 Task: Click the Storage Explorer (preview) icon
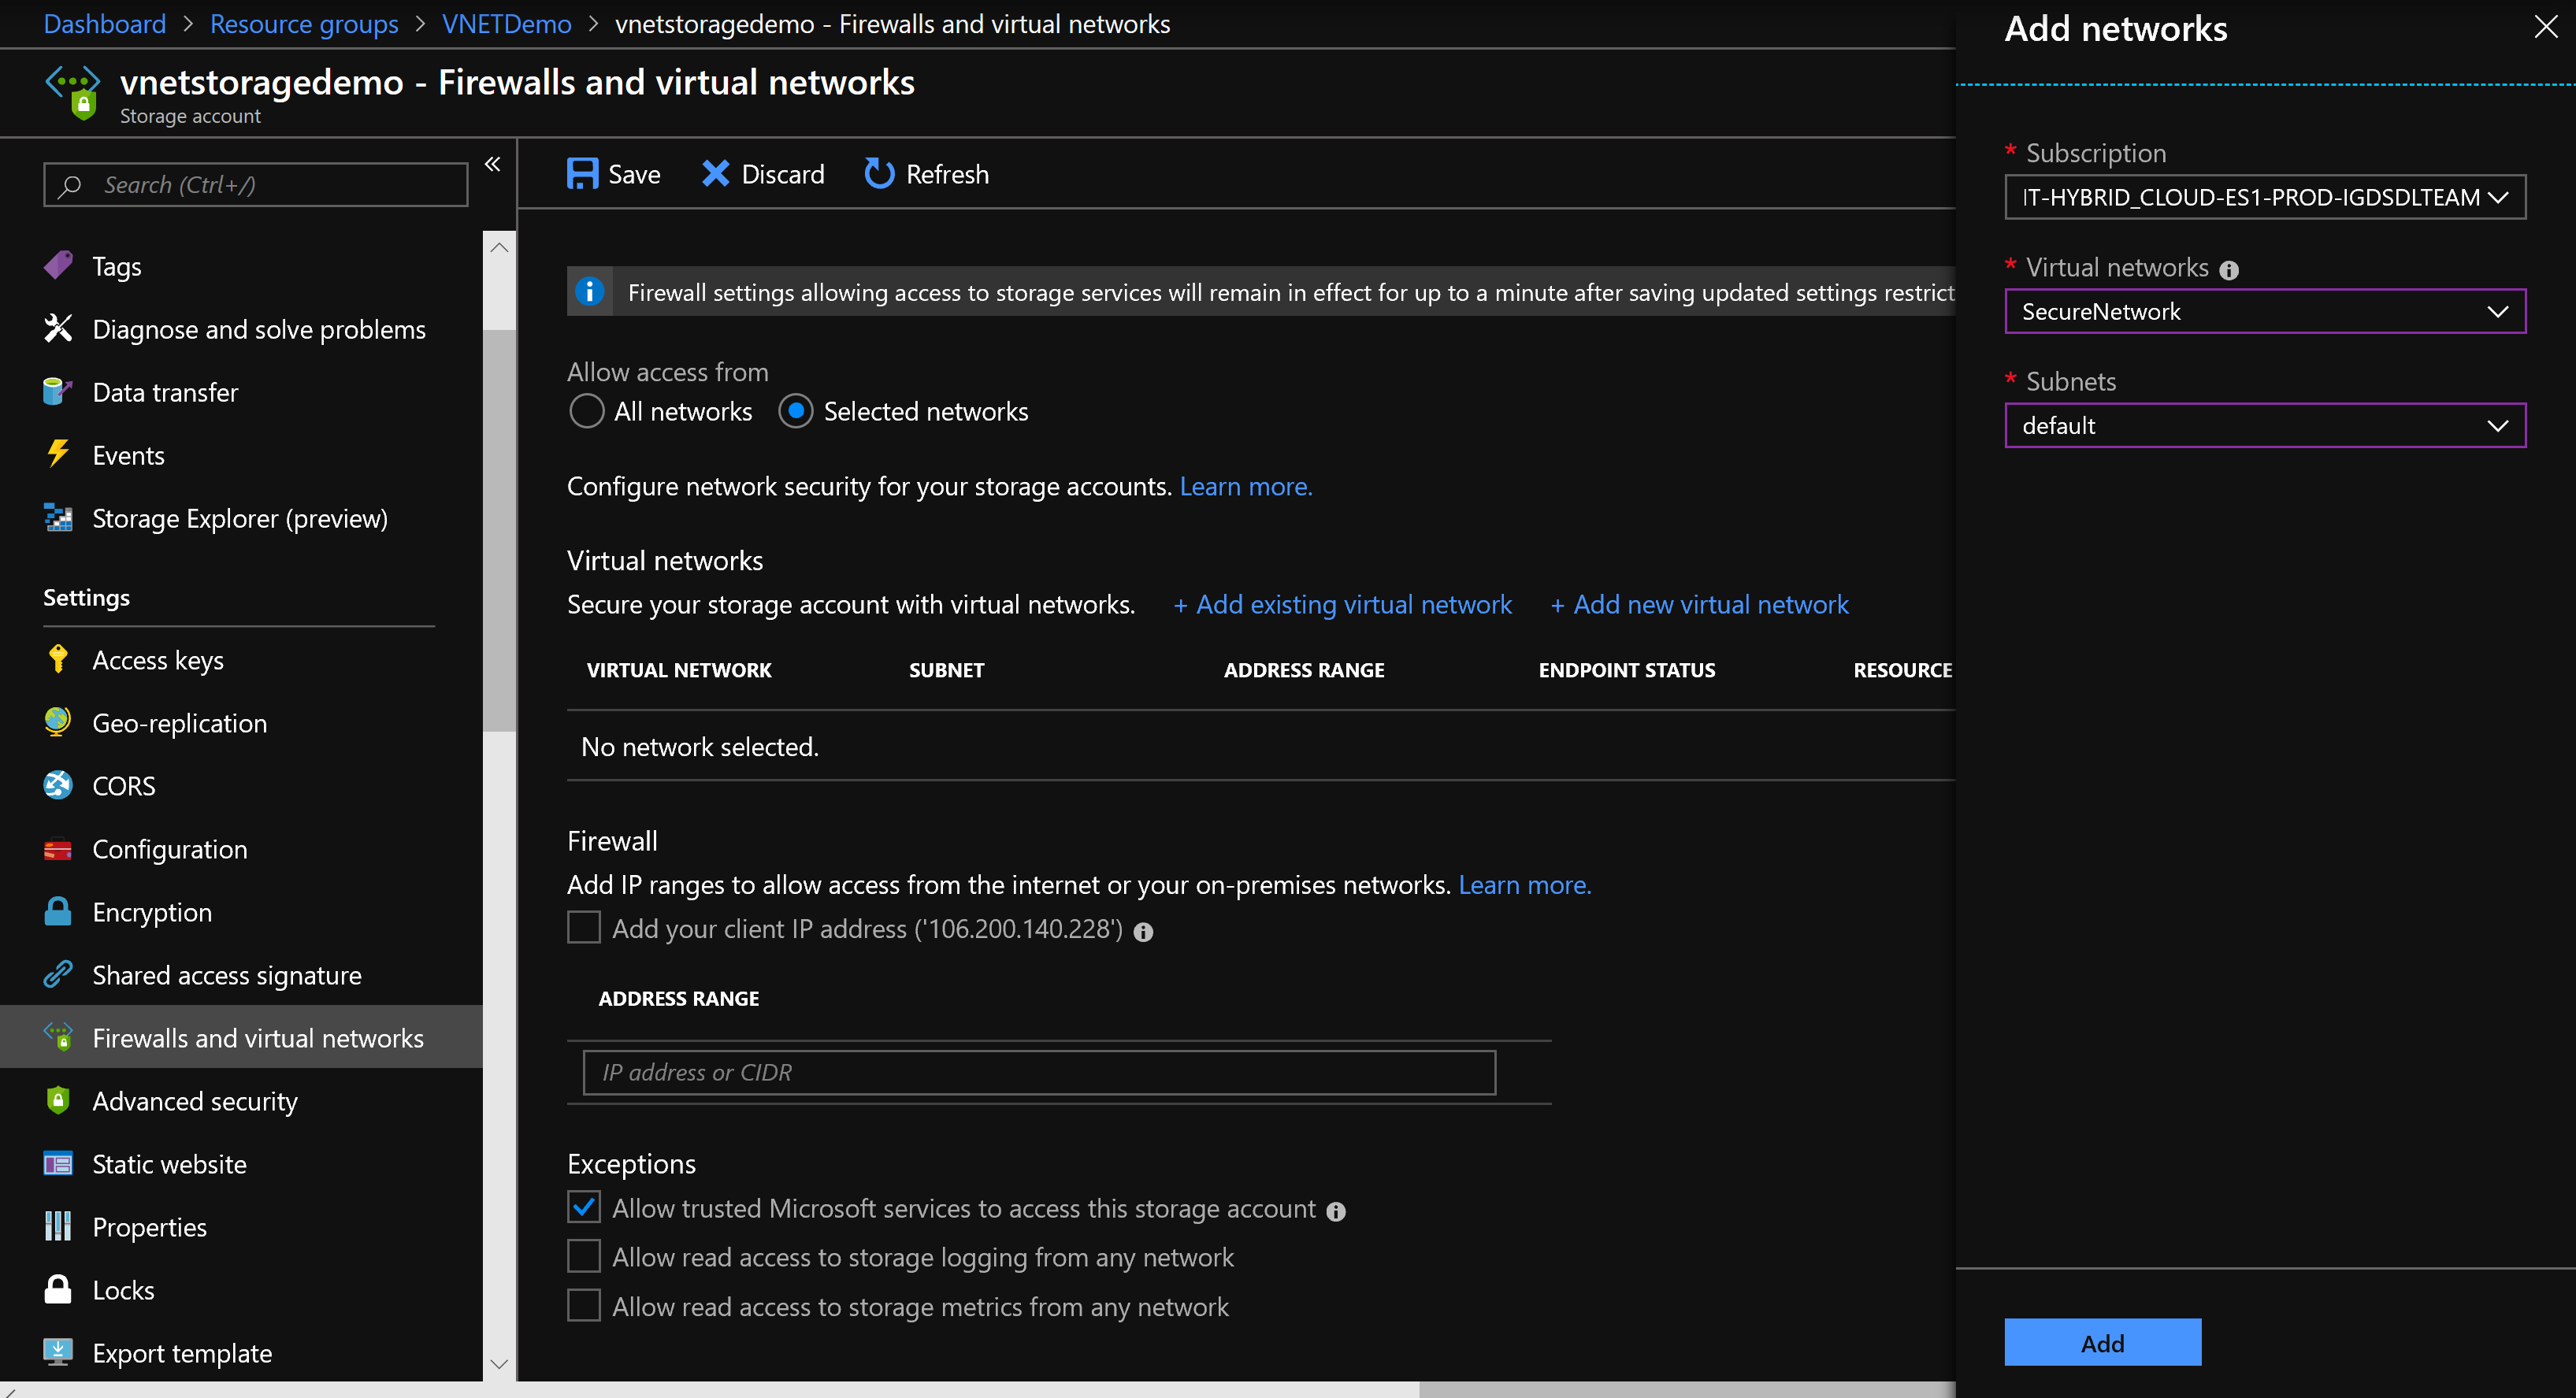coord(58,518)
